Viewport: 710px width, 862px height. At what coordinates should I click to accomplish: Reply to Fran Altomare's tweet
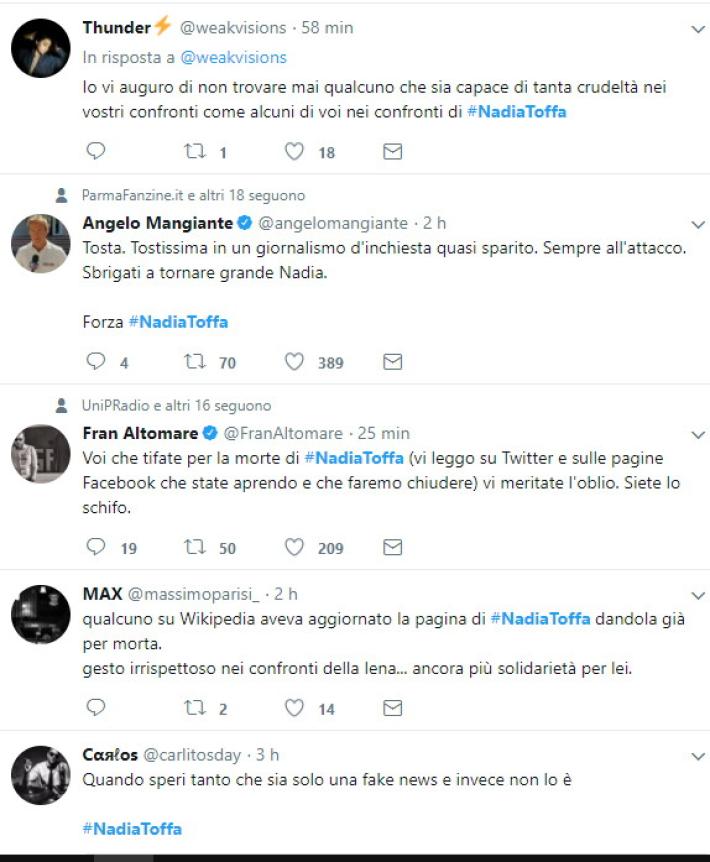(x=96, y=547)
